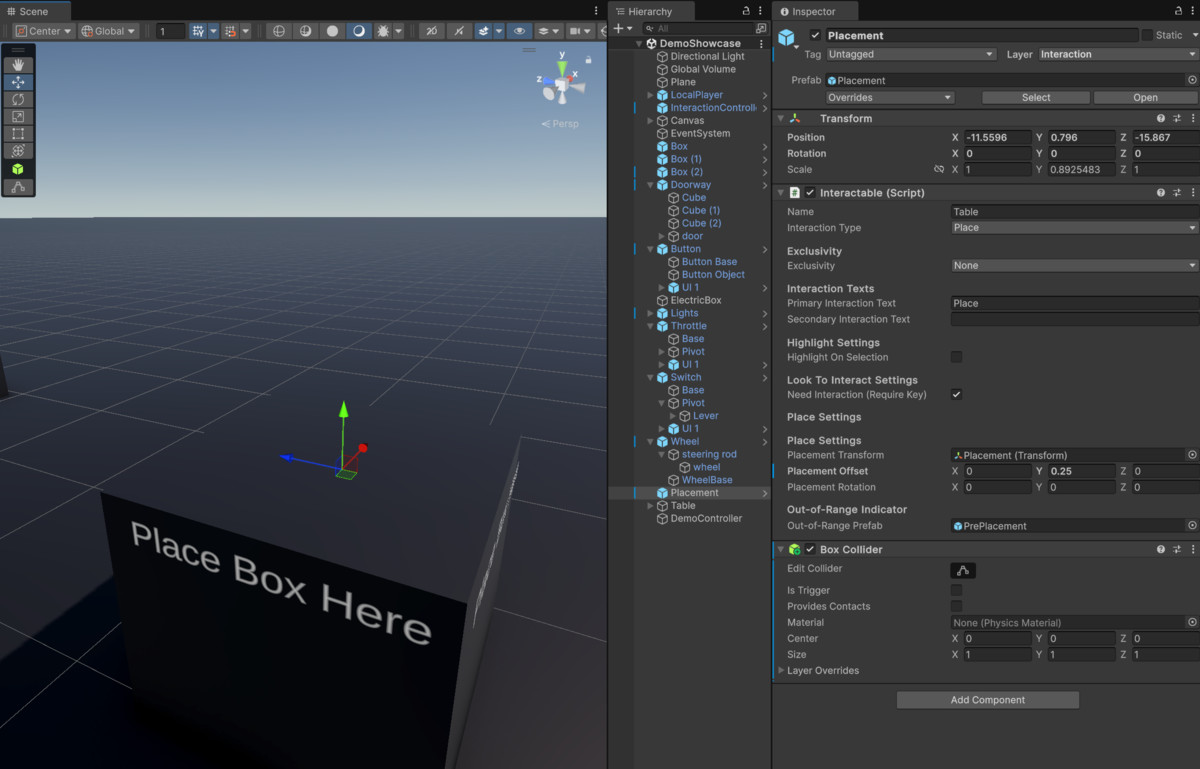
Task: Toggle constrained proportions lock next to Scale
Action: click(x=938, y=169)
